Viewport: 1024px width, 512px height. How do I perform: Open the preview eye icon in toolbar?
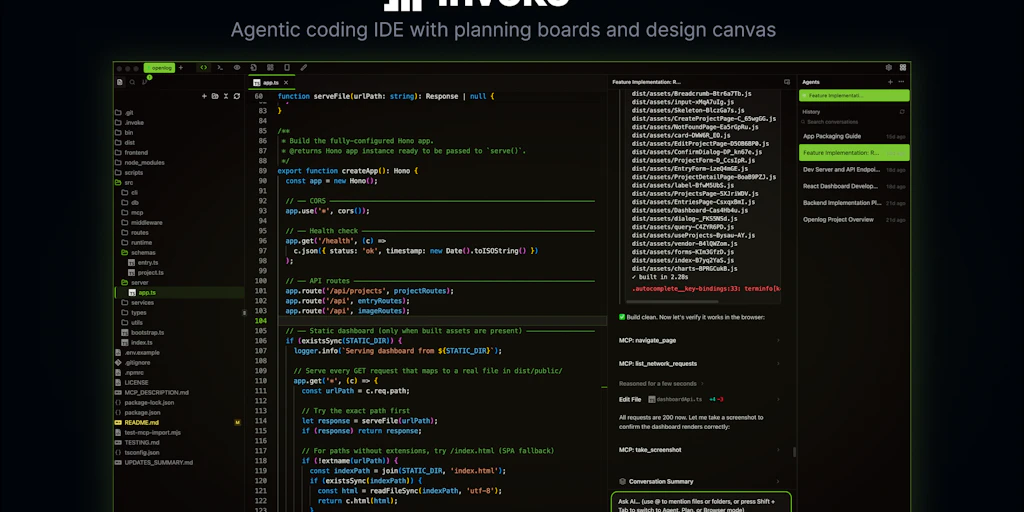(x=237, y=67)
